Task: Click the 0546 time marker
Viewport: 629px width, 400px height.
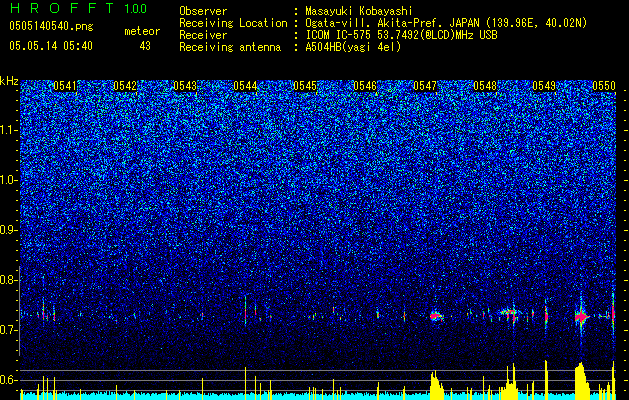Action: tap(365, 86)
